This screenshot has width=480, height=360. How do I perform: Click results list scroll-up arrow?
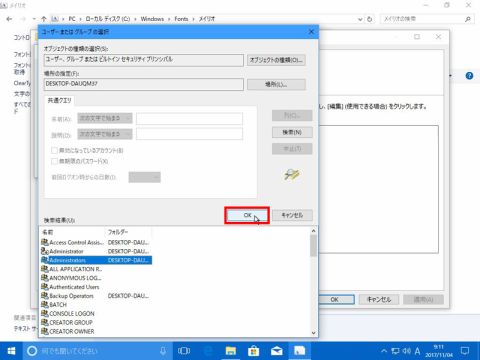(x=313, y=231)
